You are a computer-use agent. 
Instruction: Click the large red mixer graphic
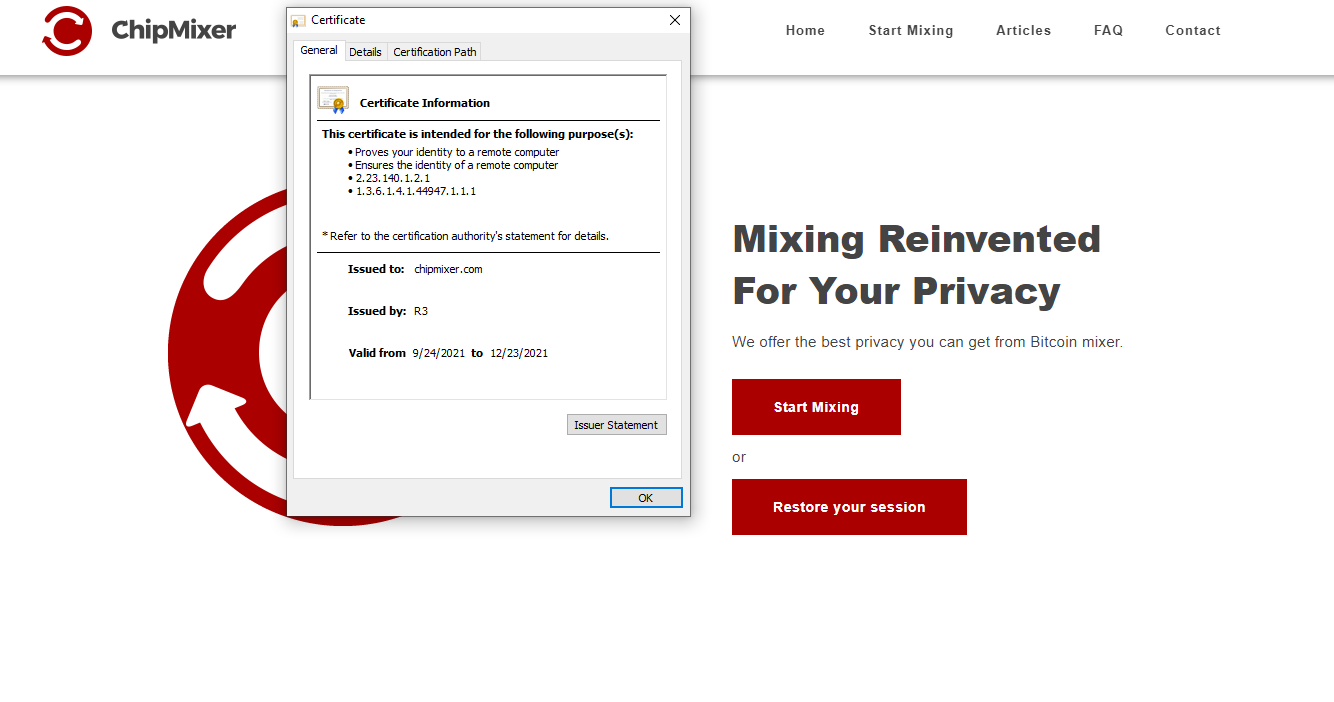[x=227, y=356]
